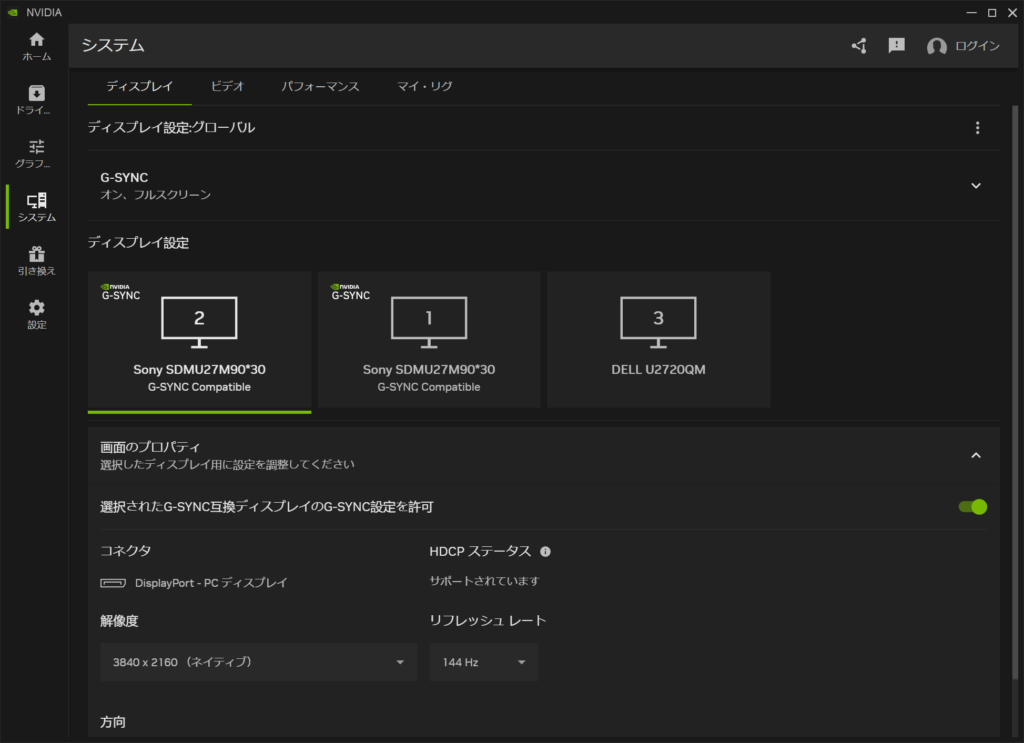Click the HDCP ステータス info icon

[x=545, y=552]
